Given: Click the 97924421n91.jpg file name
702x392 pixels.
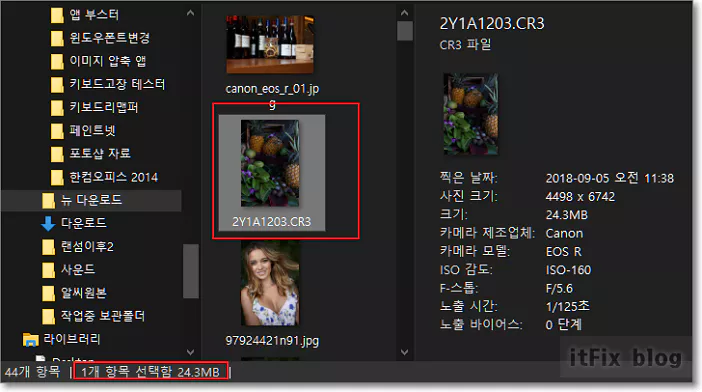Looking at the screenshot, I should click(x=272, y=341).
